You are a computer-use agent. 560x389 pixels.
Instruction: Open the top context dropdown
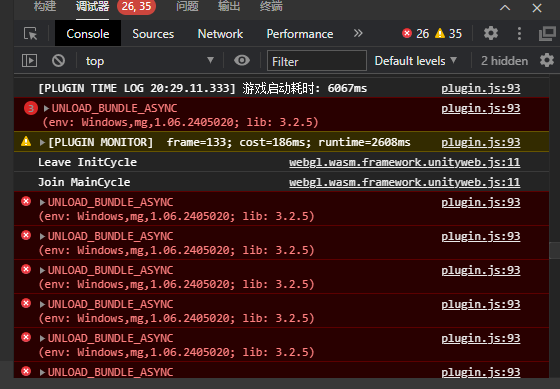click(x=149, y=61)
